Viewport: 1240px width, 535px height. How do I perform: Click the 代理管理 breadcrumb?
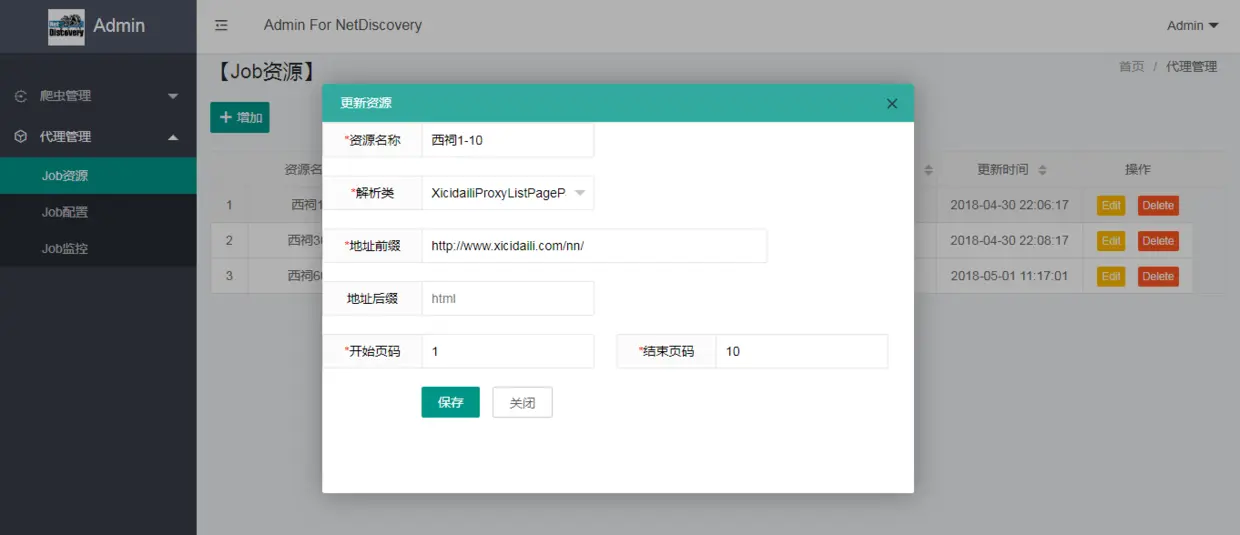tap(1192, 67)
